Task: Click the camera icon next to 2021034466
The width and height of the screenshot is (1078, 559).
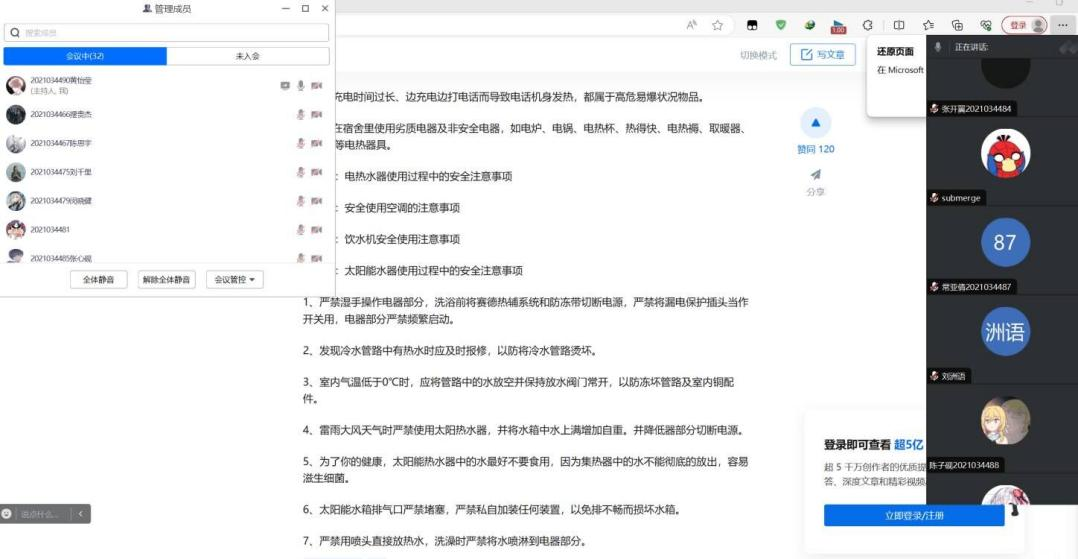Action: (316, 115)
